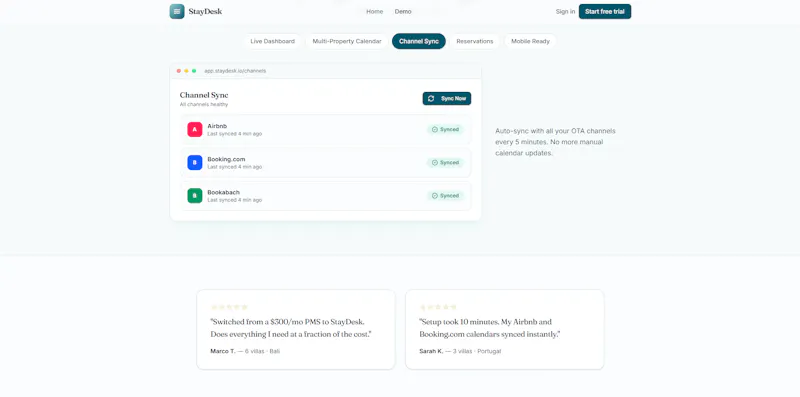Click 'Last synced 4 min ago' under Bookabach

click(235, 200)
